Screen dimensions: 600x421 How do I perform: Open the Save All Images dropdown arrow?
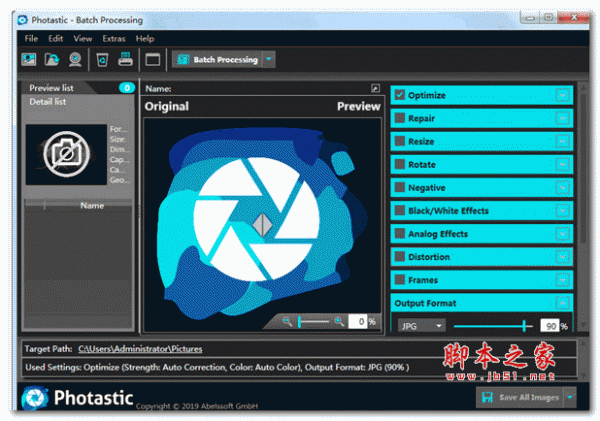pyautogui.click(x=570, y=397)
